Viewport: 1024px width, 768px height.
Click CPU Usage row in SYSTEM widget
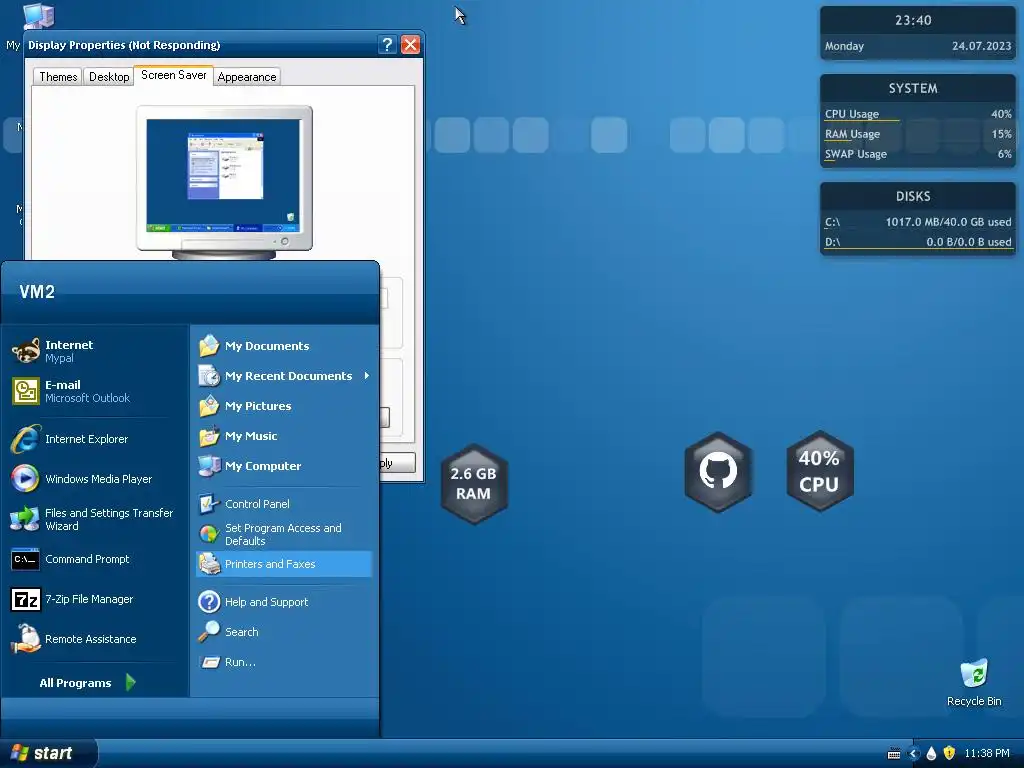click(918, 114)
